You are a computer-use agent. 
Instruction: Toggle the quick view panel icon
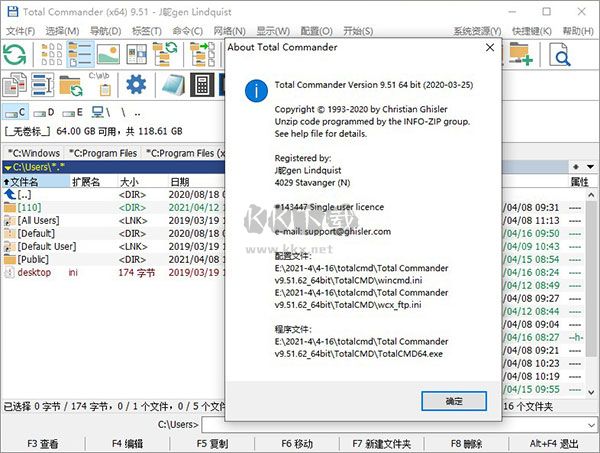(137, 55)
